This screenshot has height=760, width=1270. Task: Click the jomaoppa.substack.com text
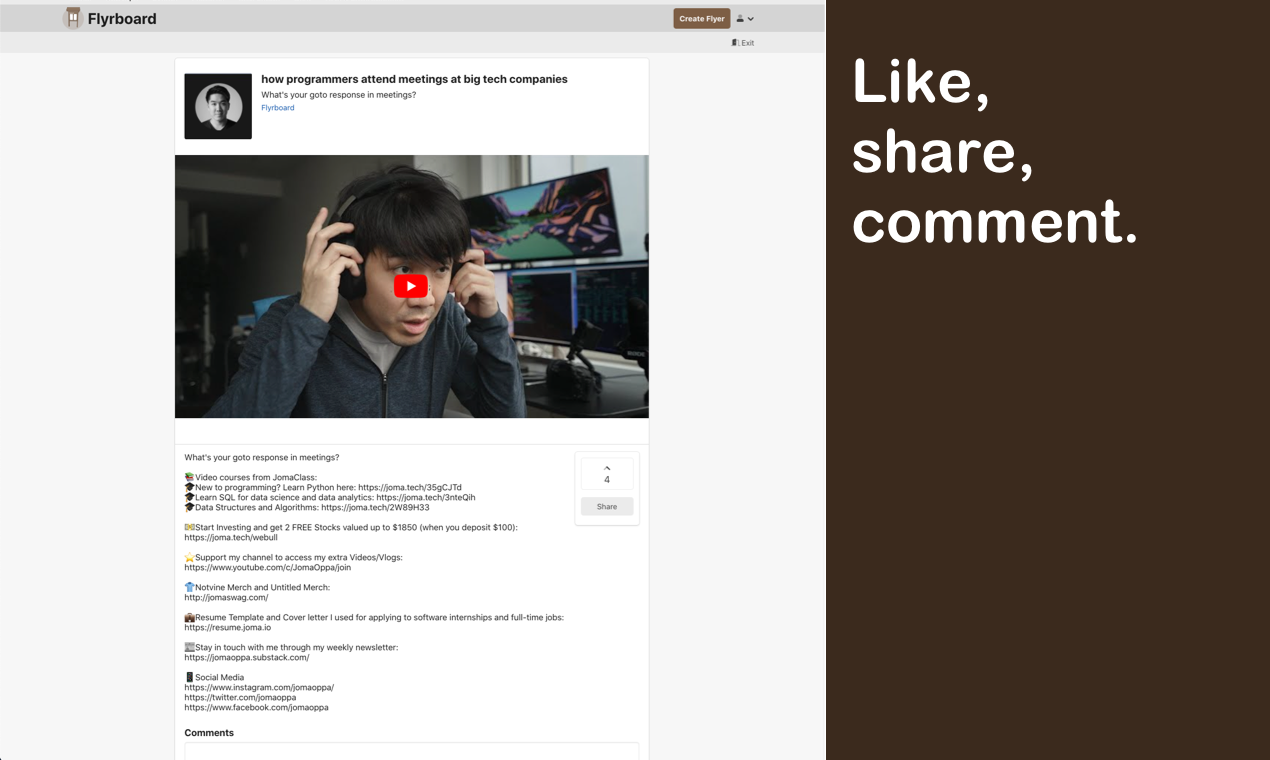pos(247,658)
